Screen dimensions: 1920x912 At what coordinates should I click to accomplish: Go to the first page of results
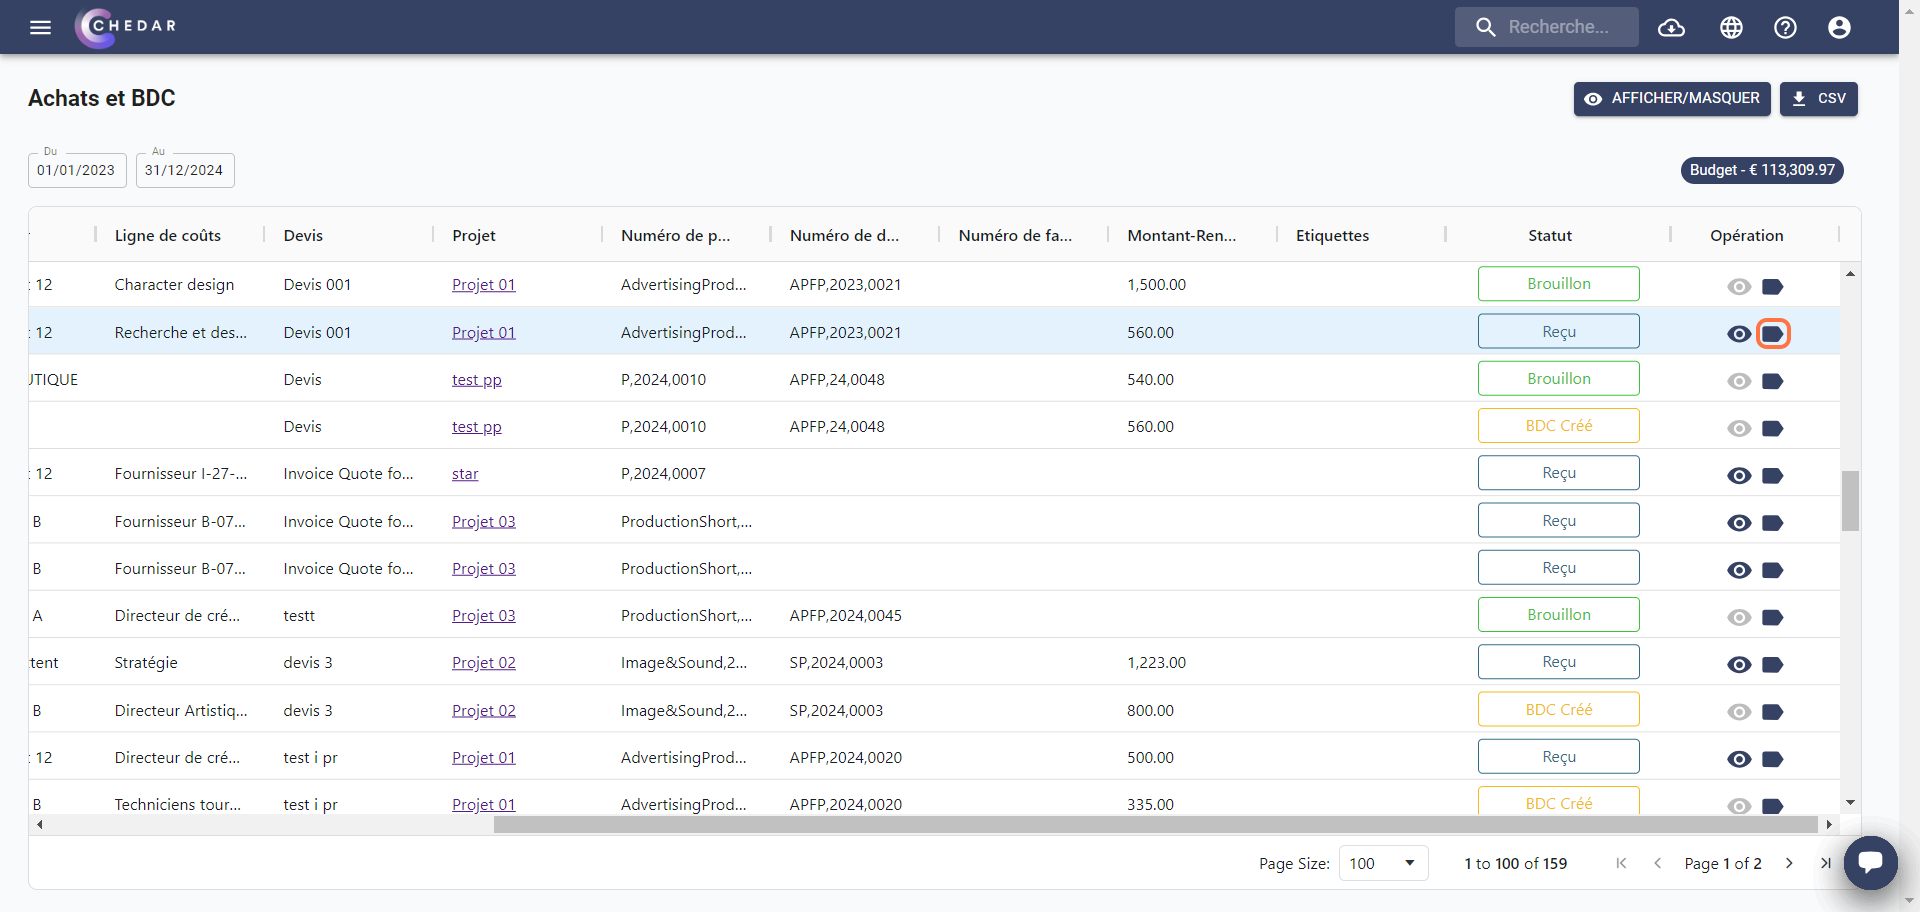1621,863
